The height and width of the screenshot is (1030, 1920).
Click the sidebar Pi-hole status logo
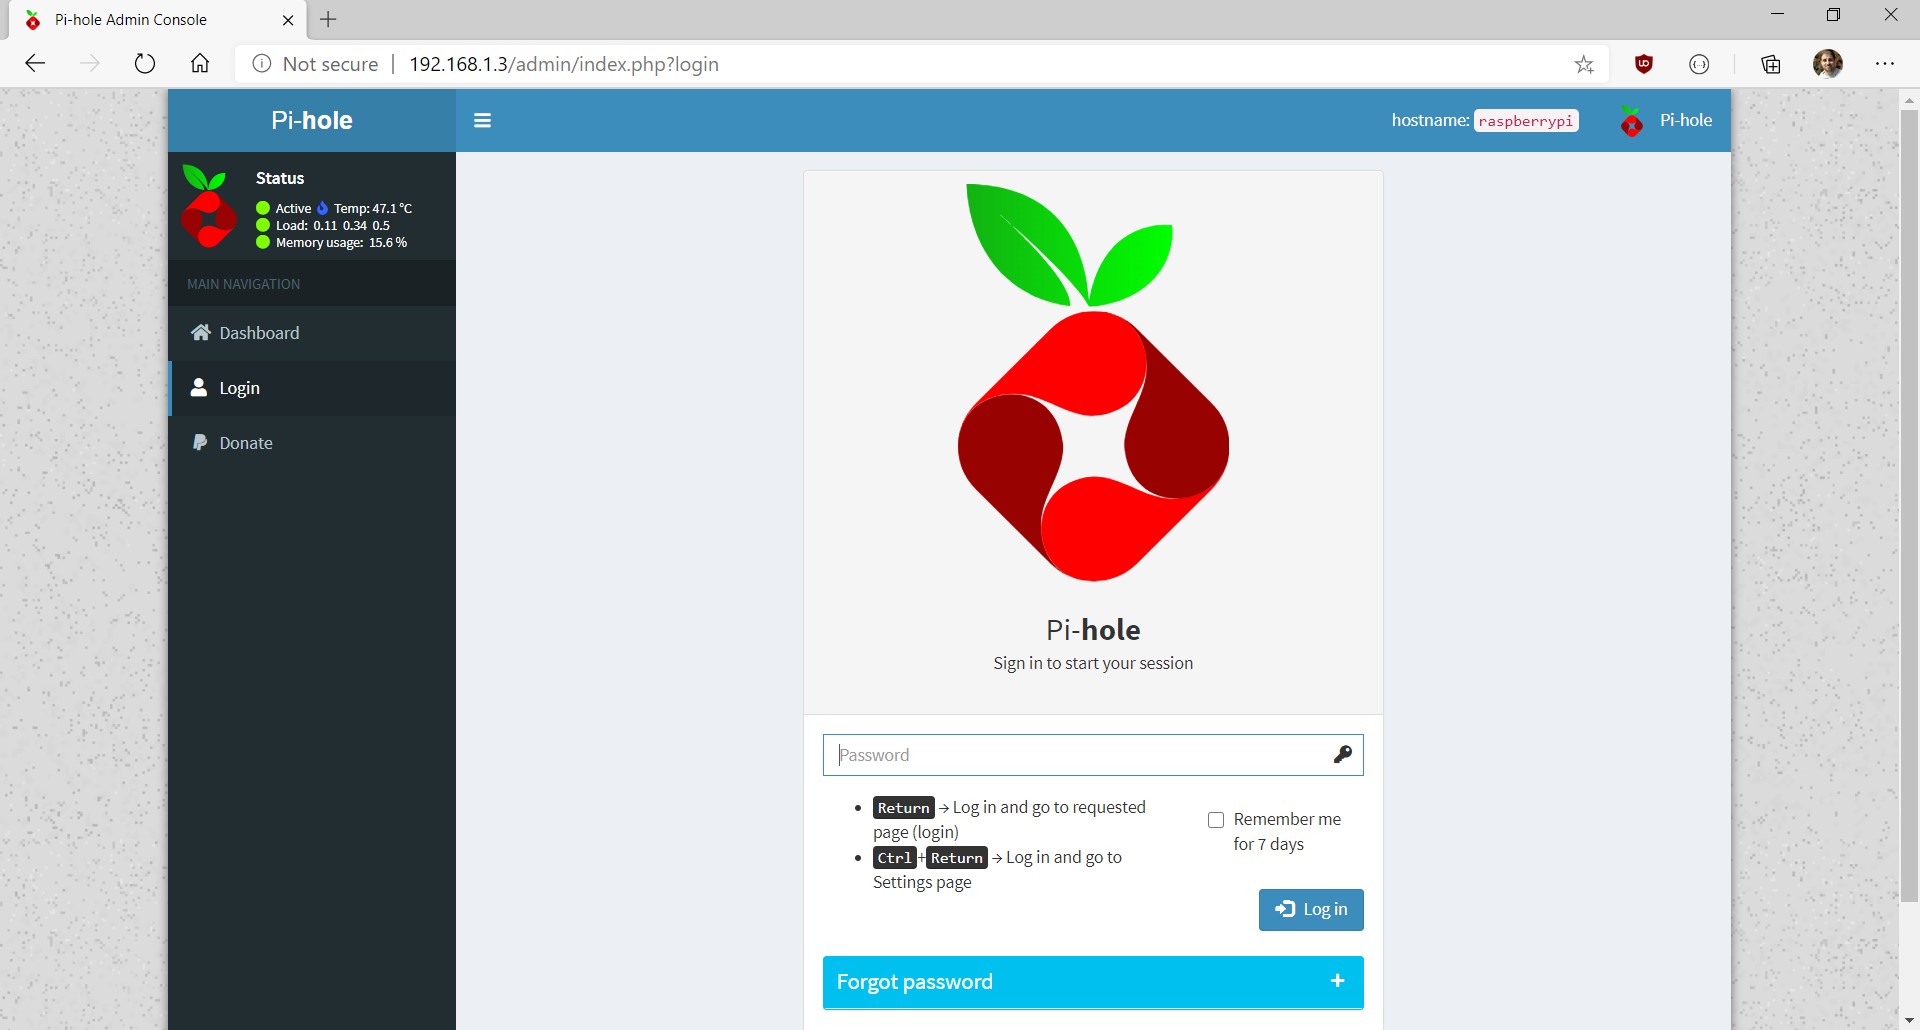point(208,206)
